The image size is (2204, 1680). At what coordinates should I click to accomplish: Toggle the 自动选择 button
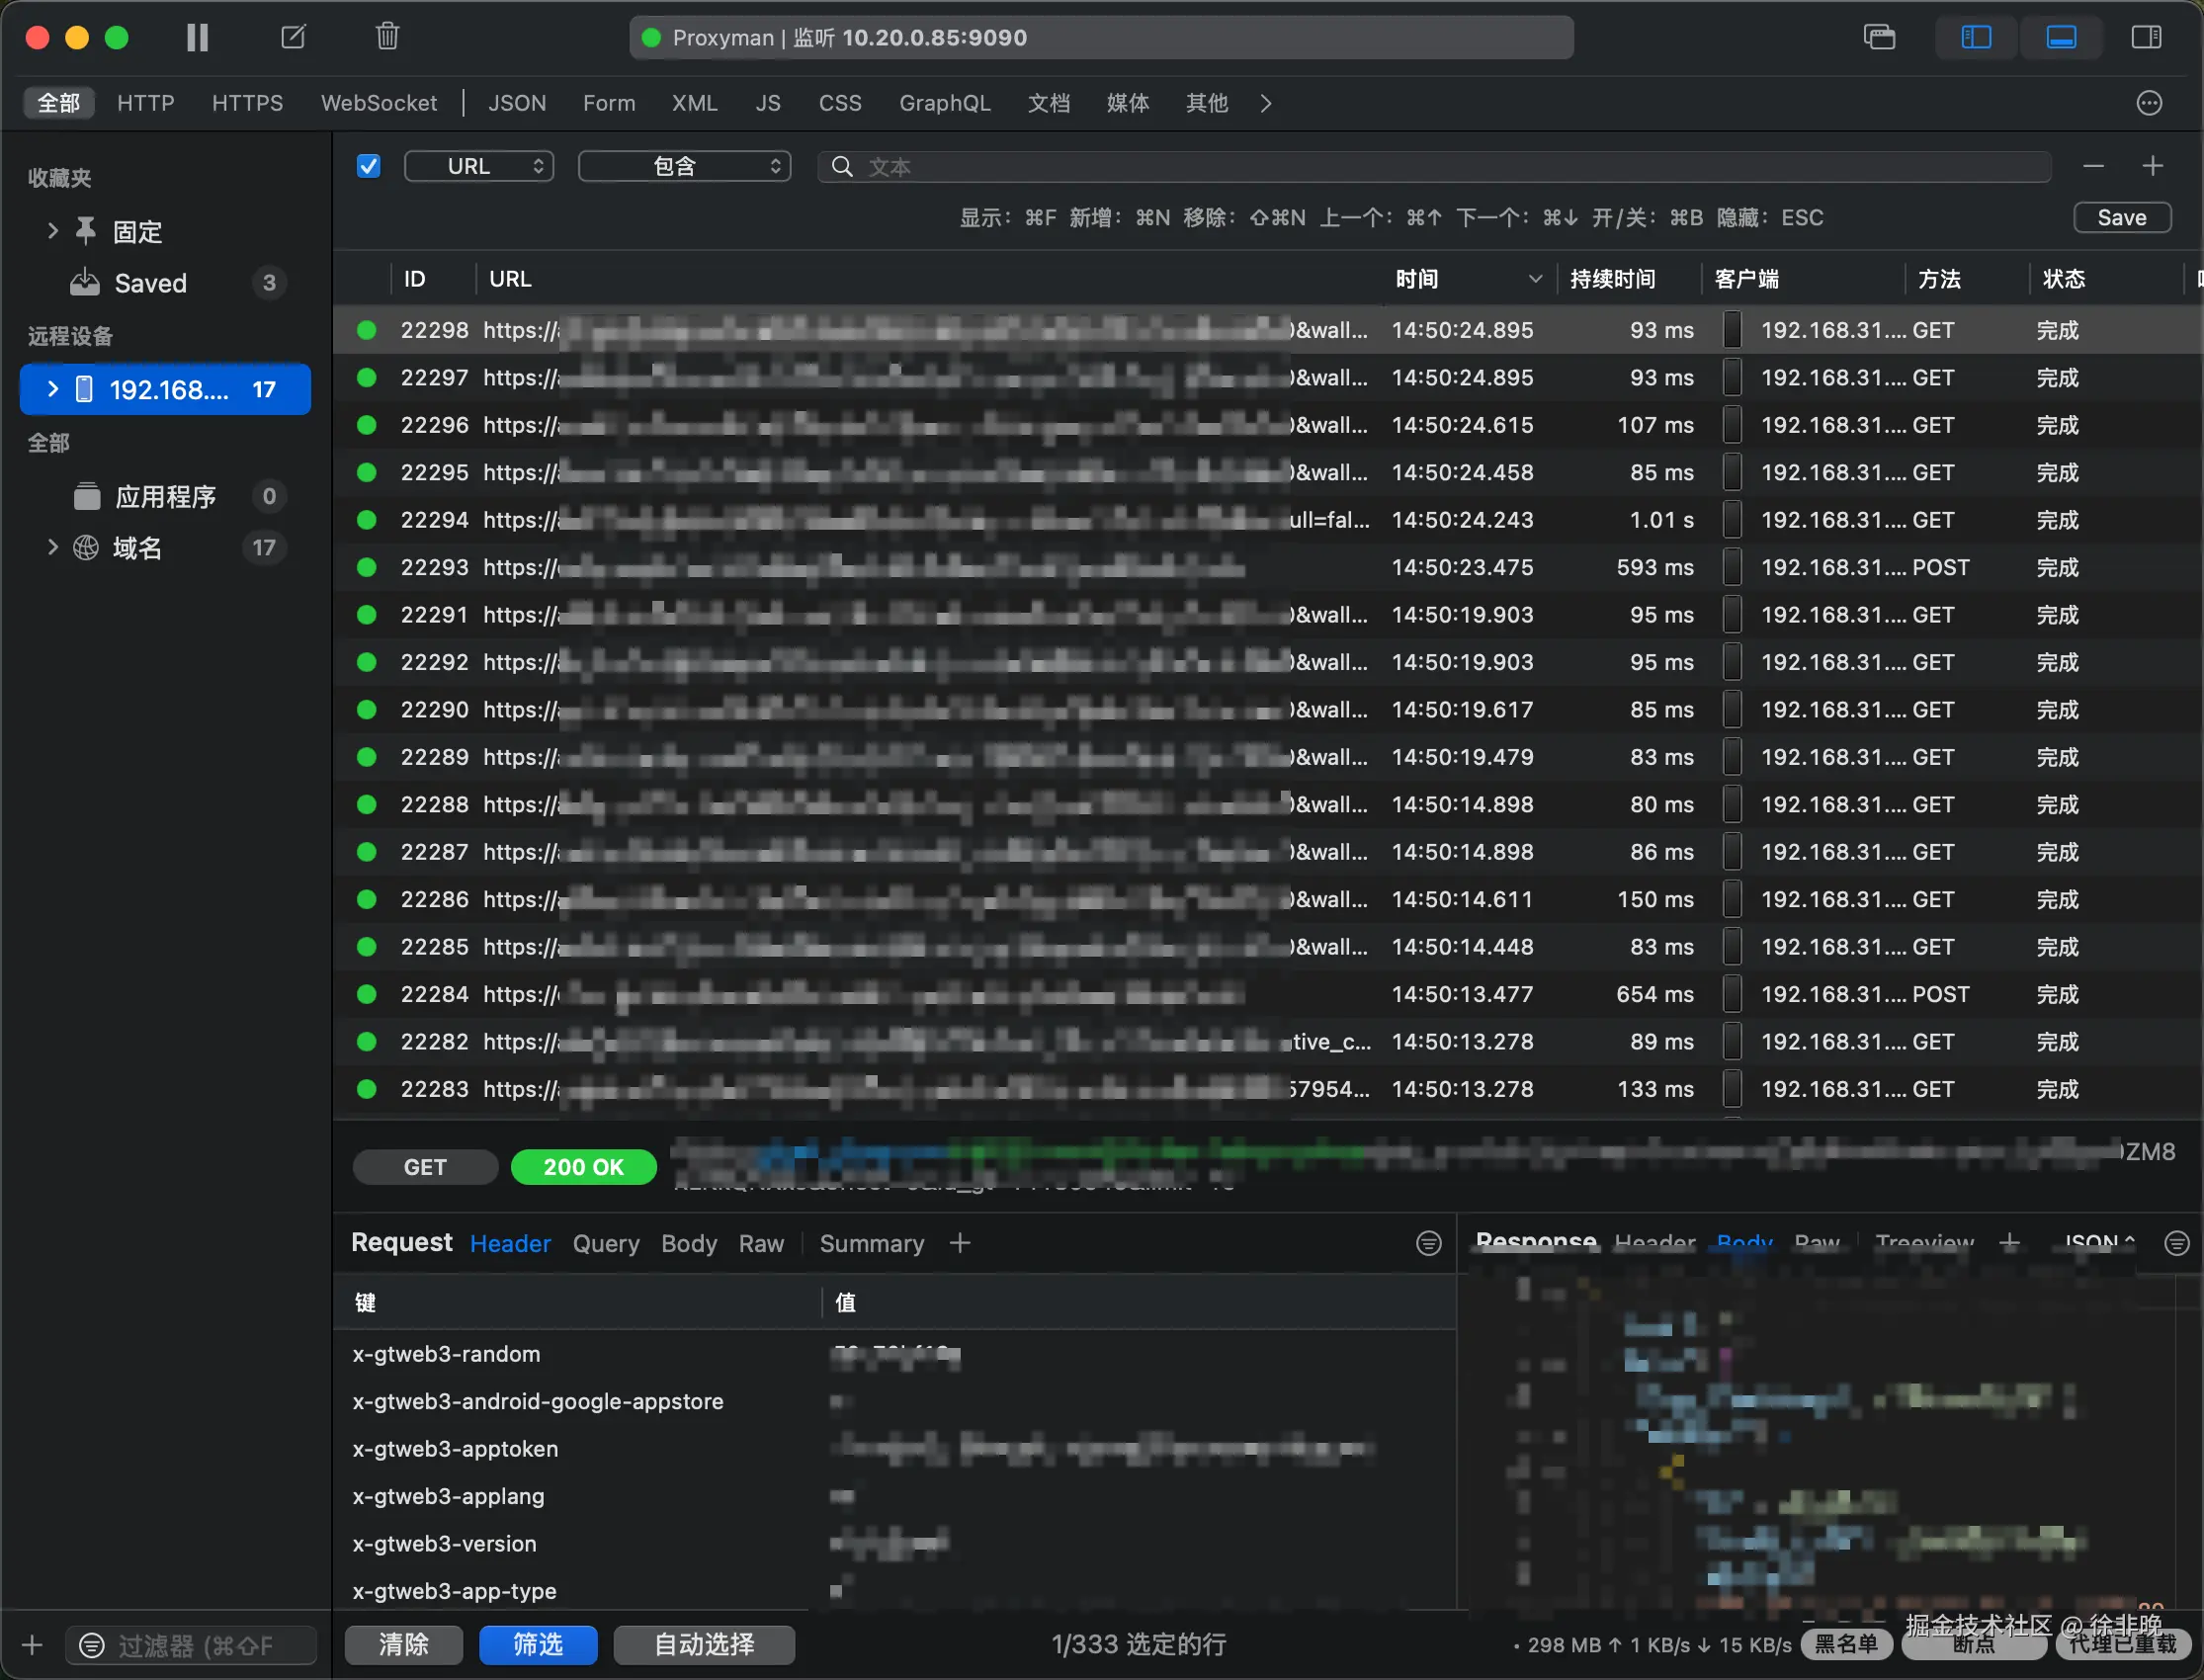tap(704, 1645)
